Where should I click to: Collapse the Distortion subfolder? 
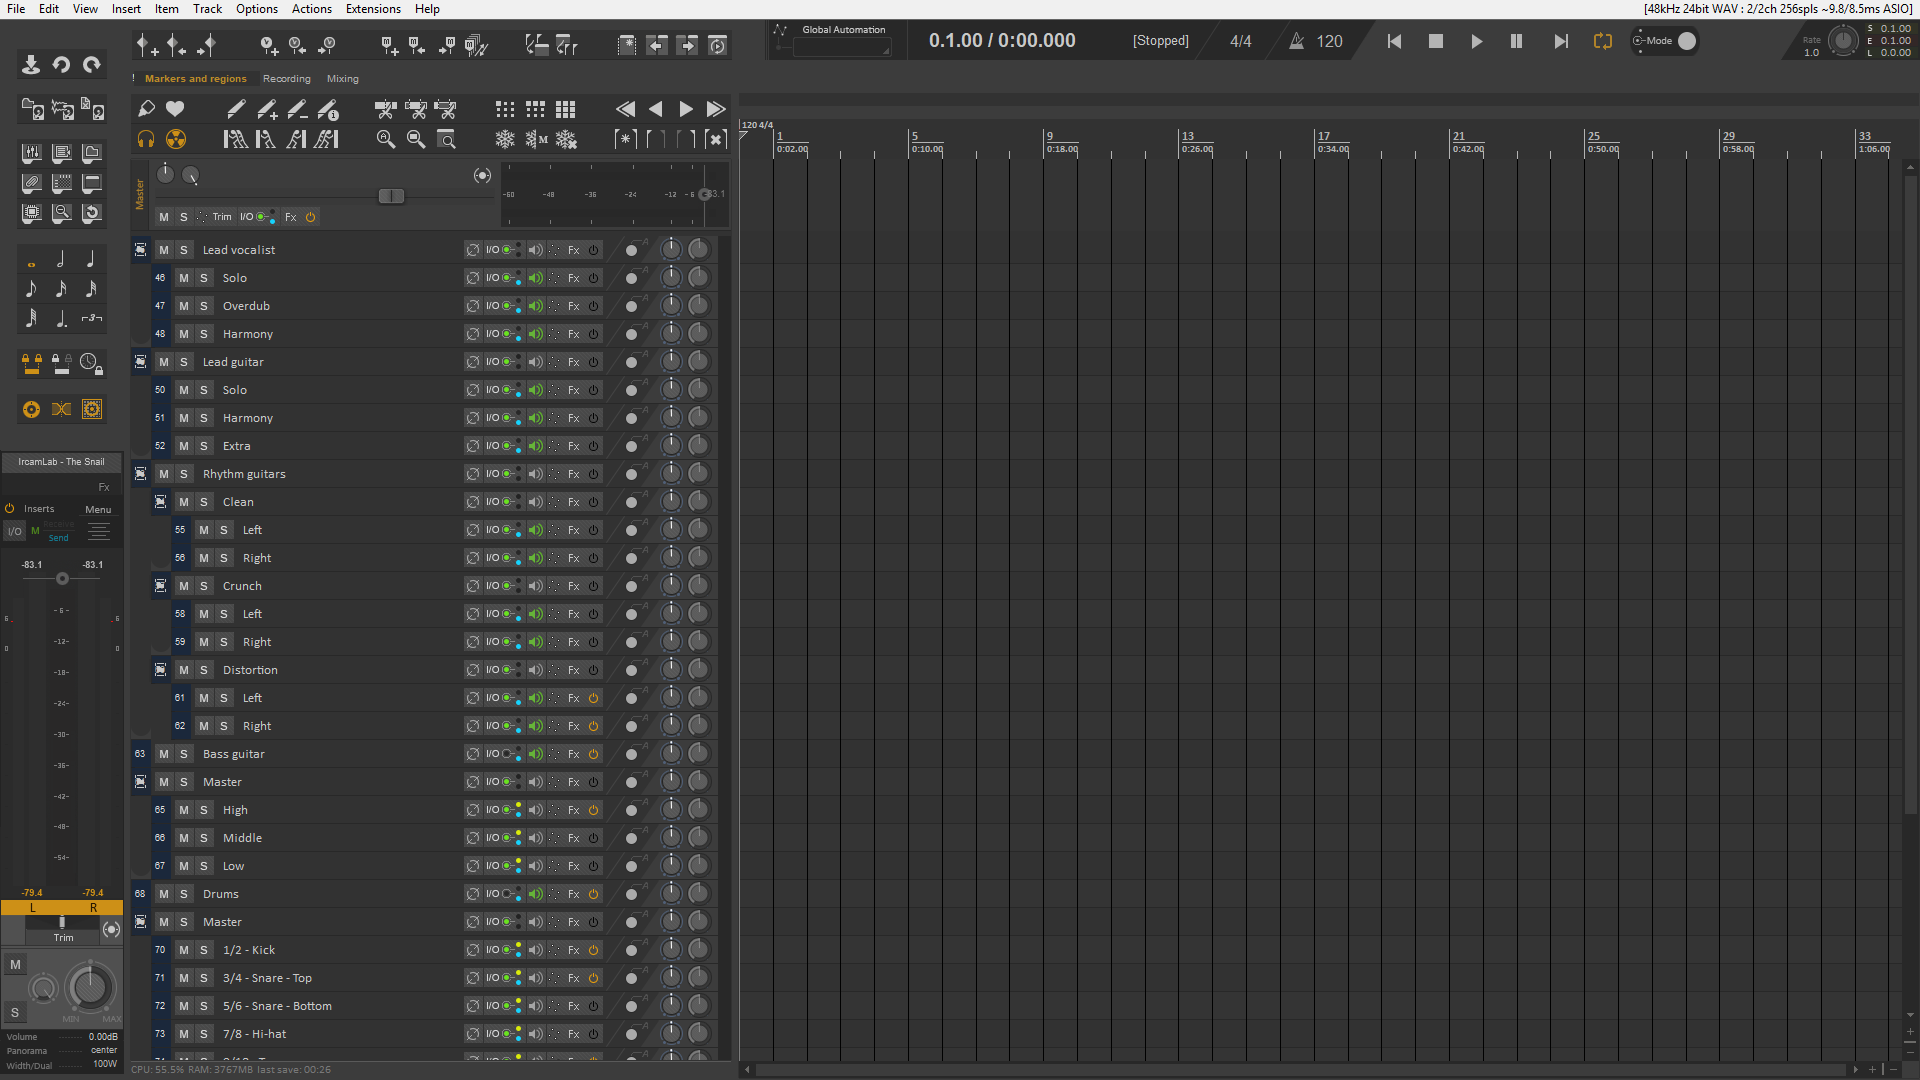(160, 670)
